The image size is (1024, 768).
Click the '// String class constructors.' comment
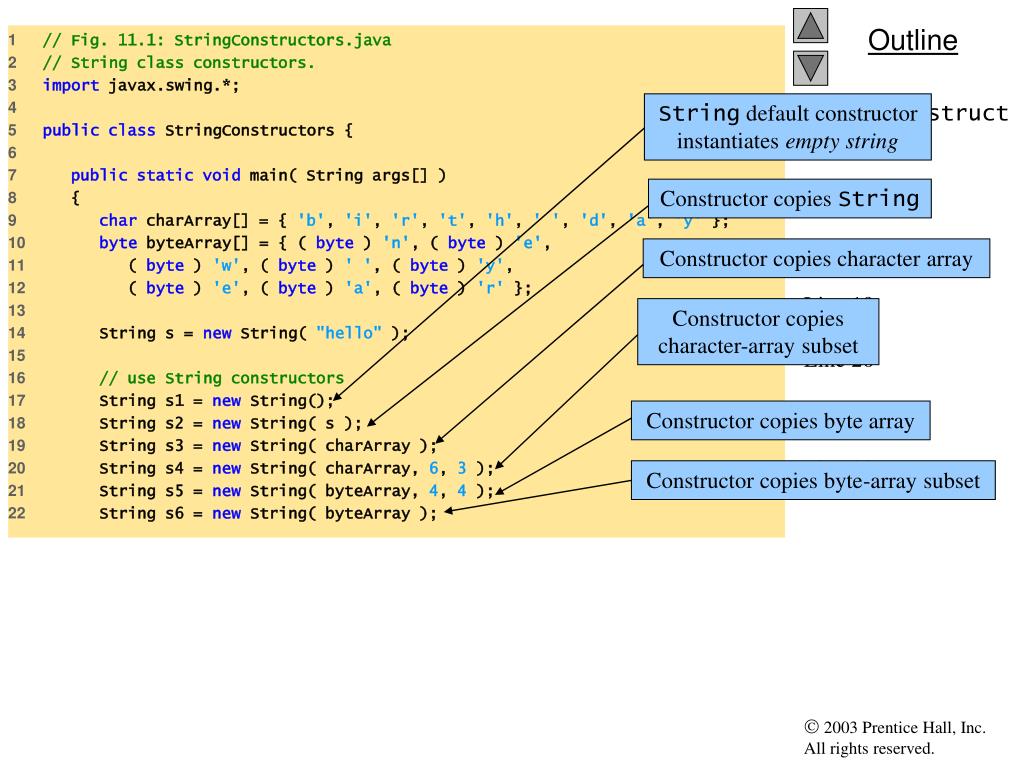178,63
